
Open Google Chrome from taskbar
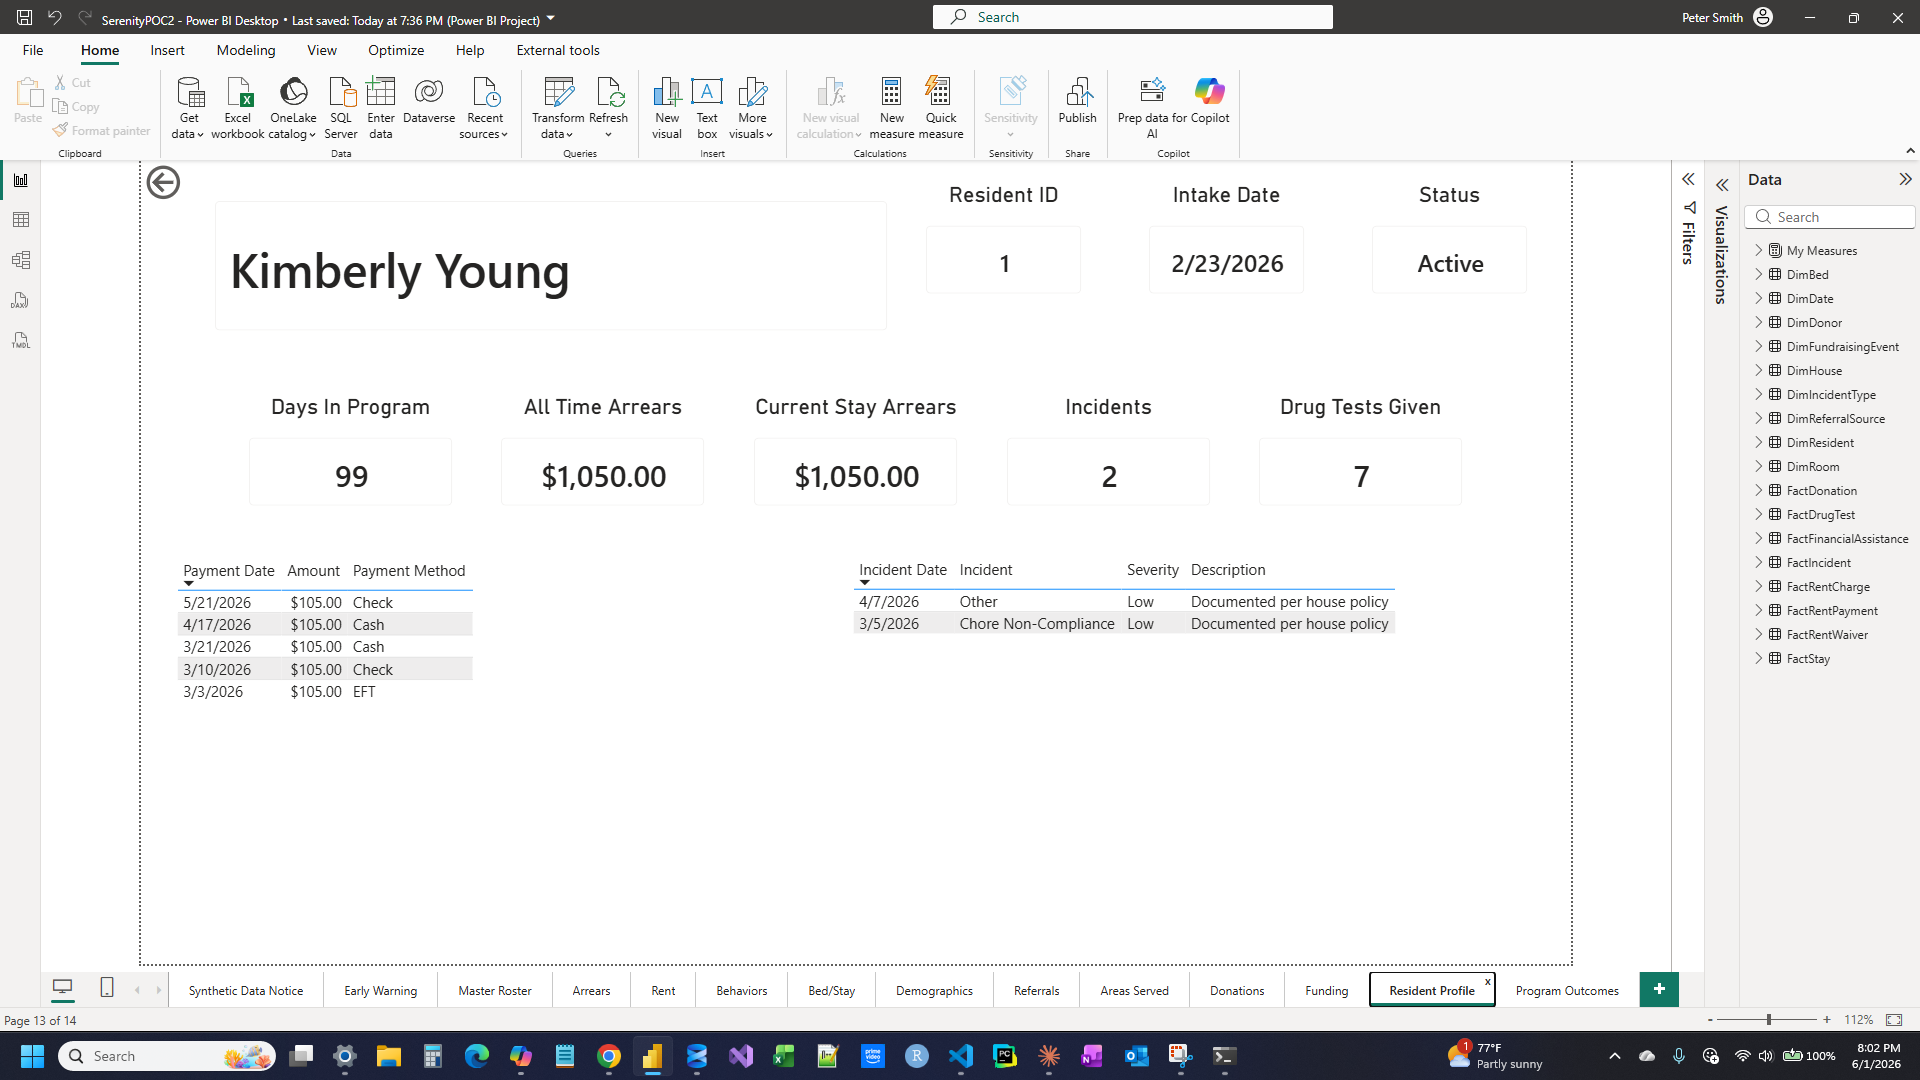[609, 1056]
